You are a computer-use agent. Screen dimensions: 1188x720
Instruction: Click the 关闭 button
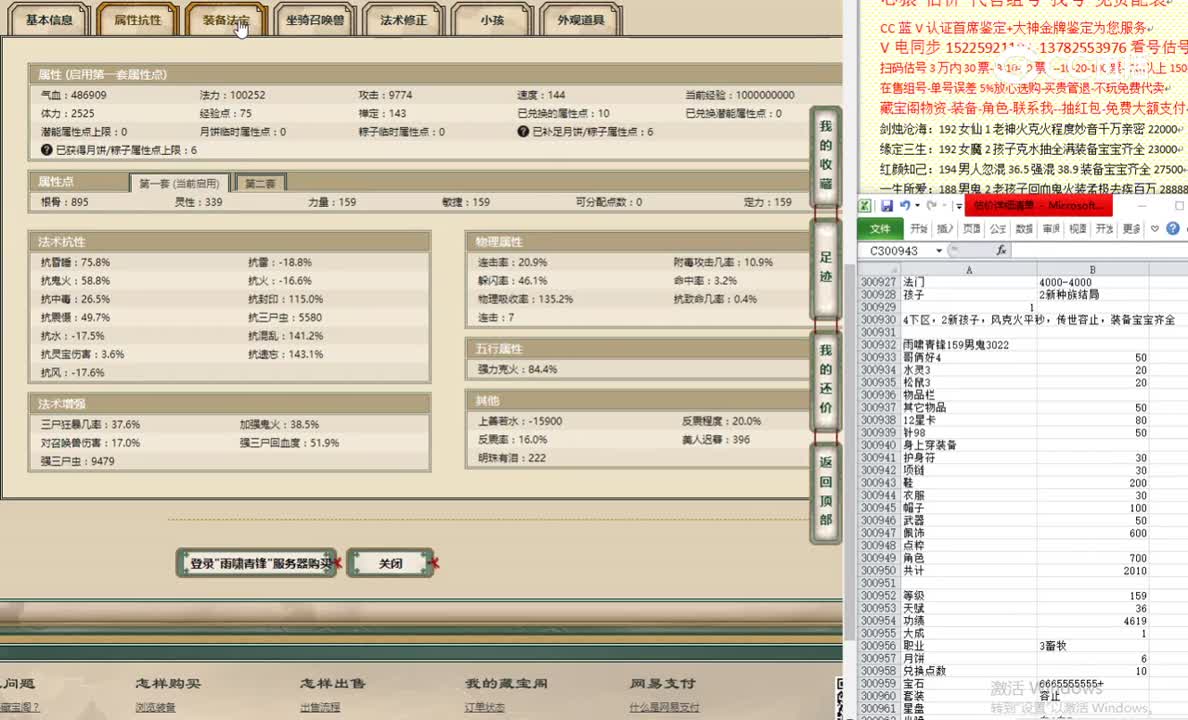pyautogui.click(x=391, y=562)
